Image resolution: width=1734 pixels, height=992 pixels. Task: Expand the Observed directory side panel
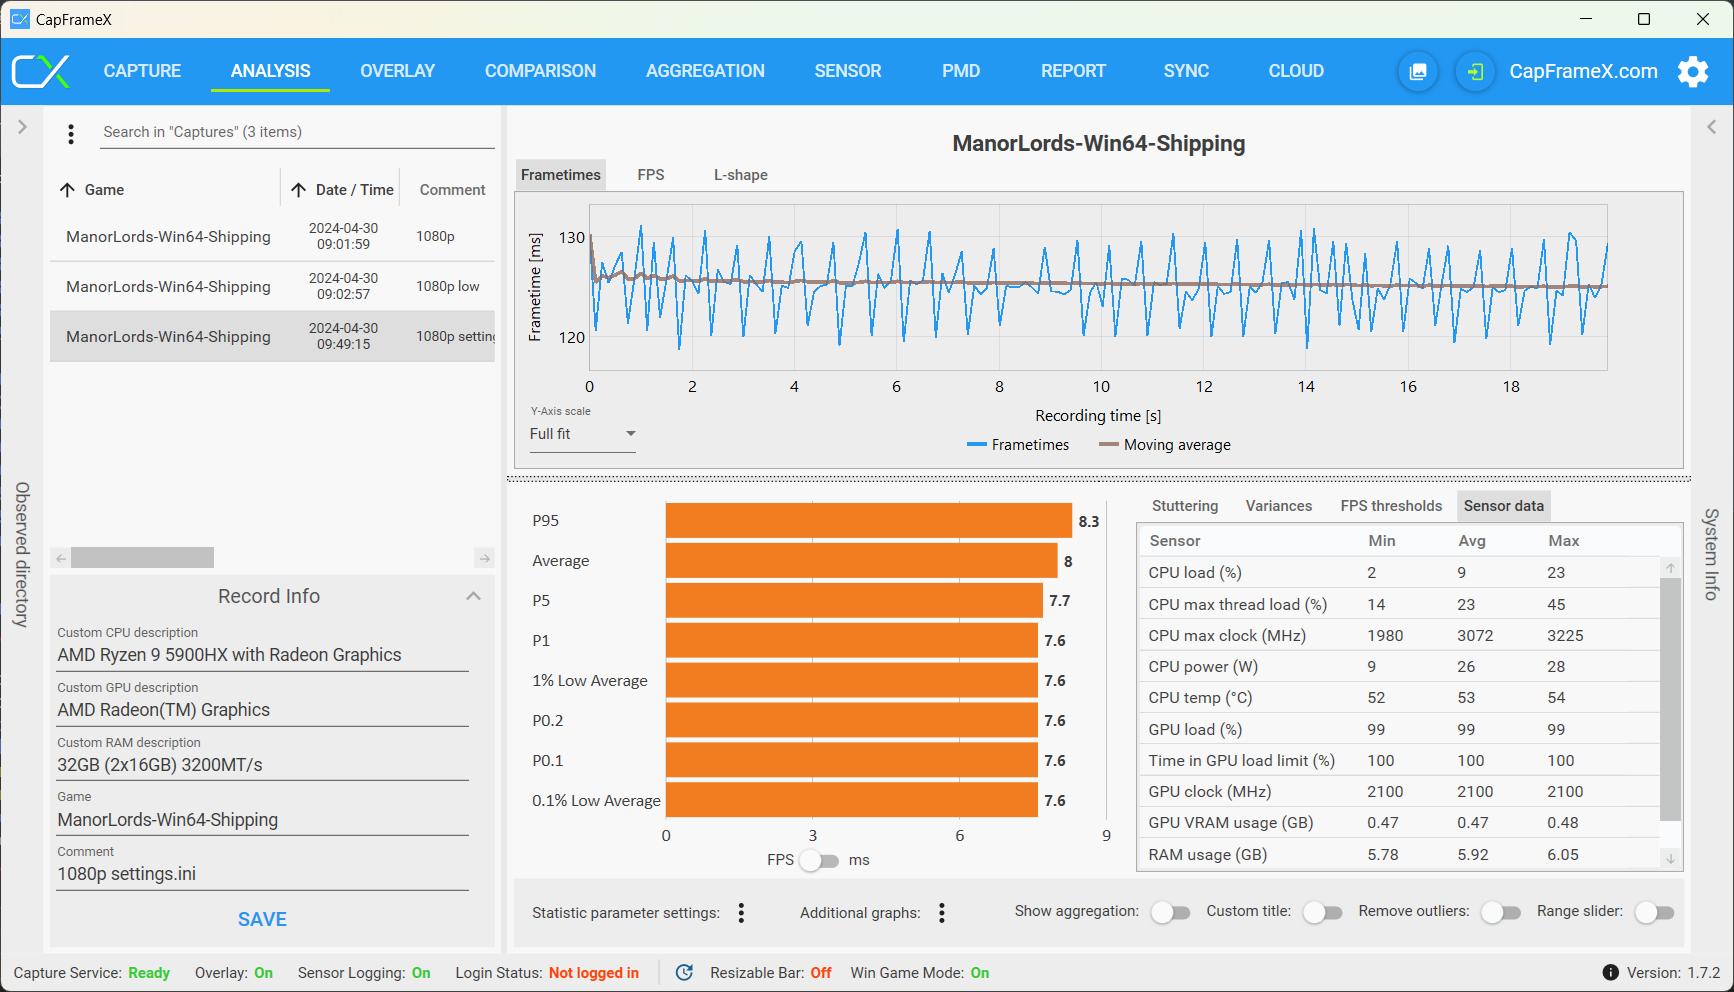tap(22, 127)
